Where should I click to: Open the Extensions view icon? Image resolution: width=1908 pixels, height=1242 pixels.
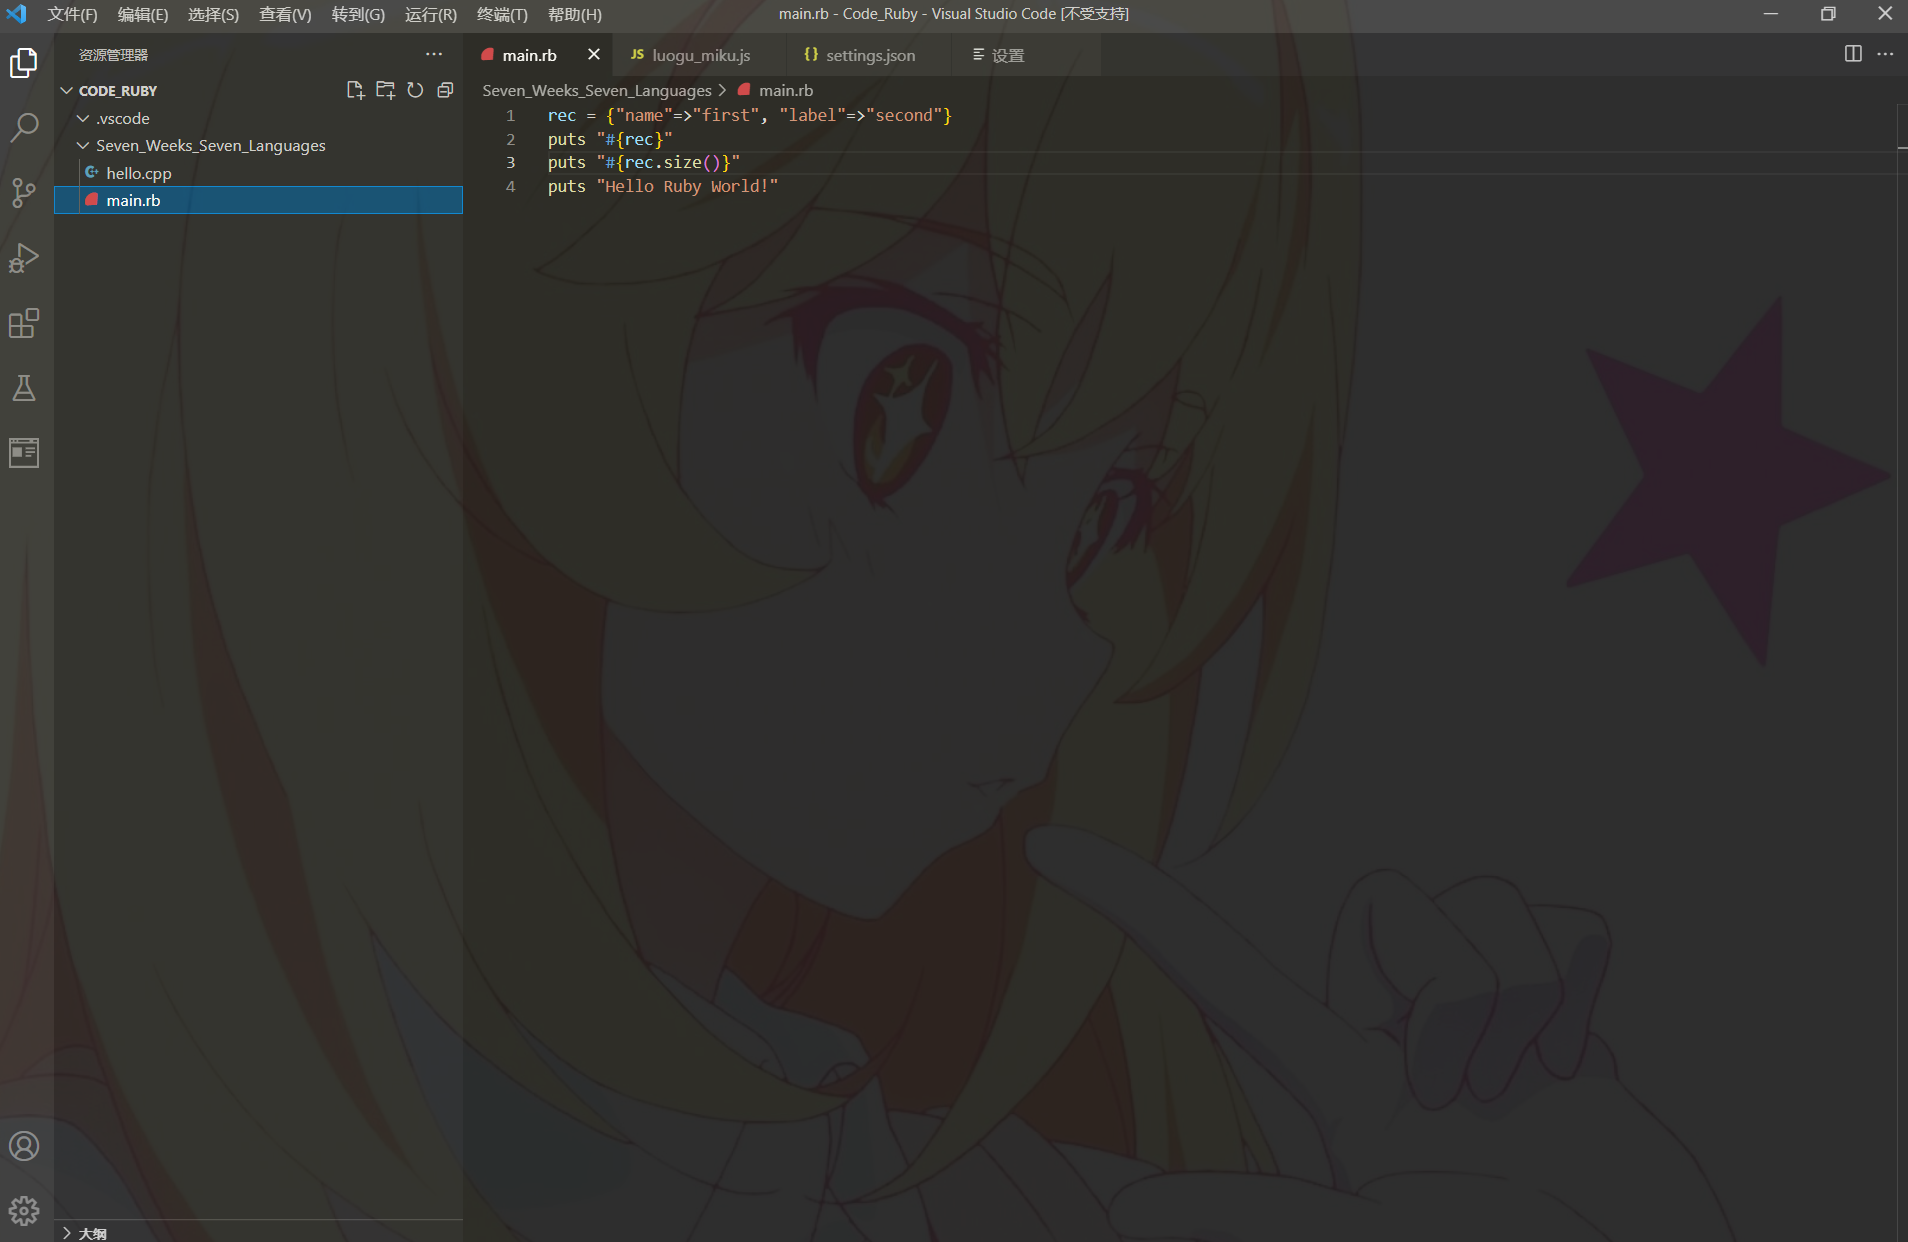24,323
